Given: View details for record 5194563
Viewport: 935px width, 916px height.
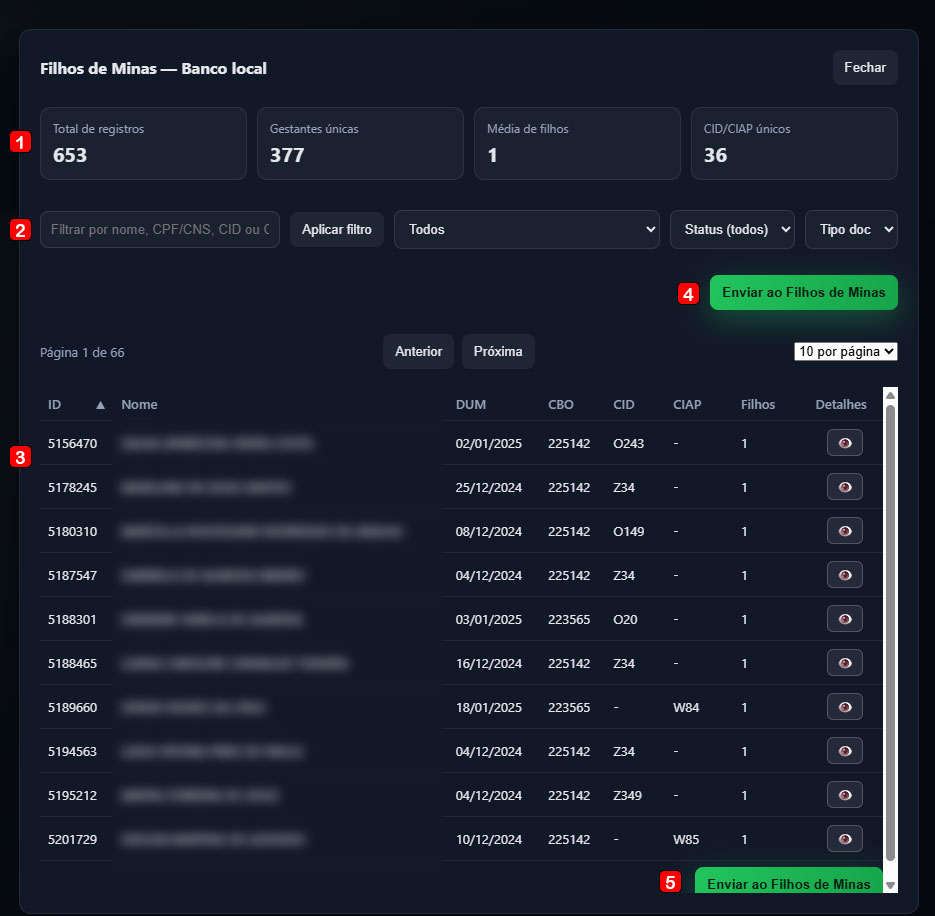Looking at the screenshot, I should pyautogui.click(x=844, y=751).
